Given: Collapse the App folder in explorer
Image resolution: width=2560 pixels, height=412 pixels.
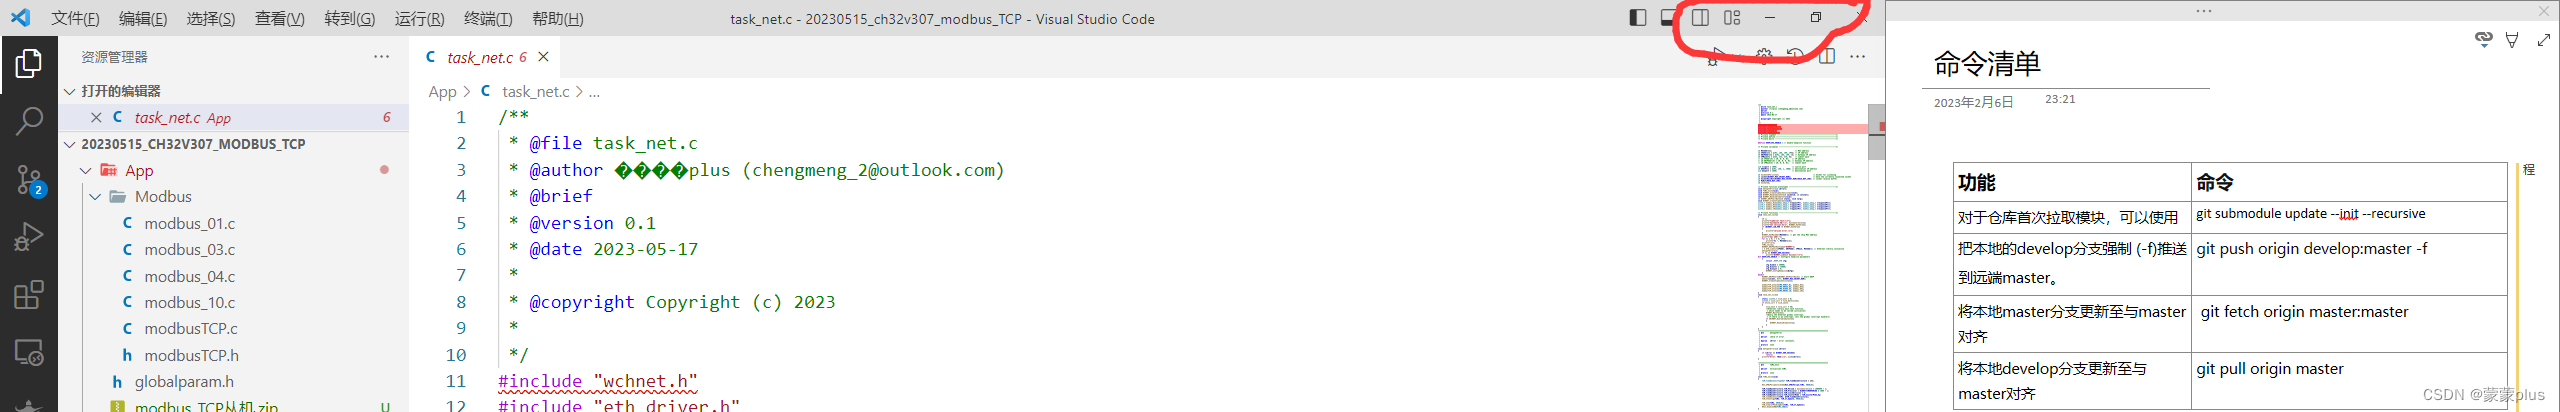Looking at the screenshot, I should (85, 171).
